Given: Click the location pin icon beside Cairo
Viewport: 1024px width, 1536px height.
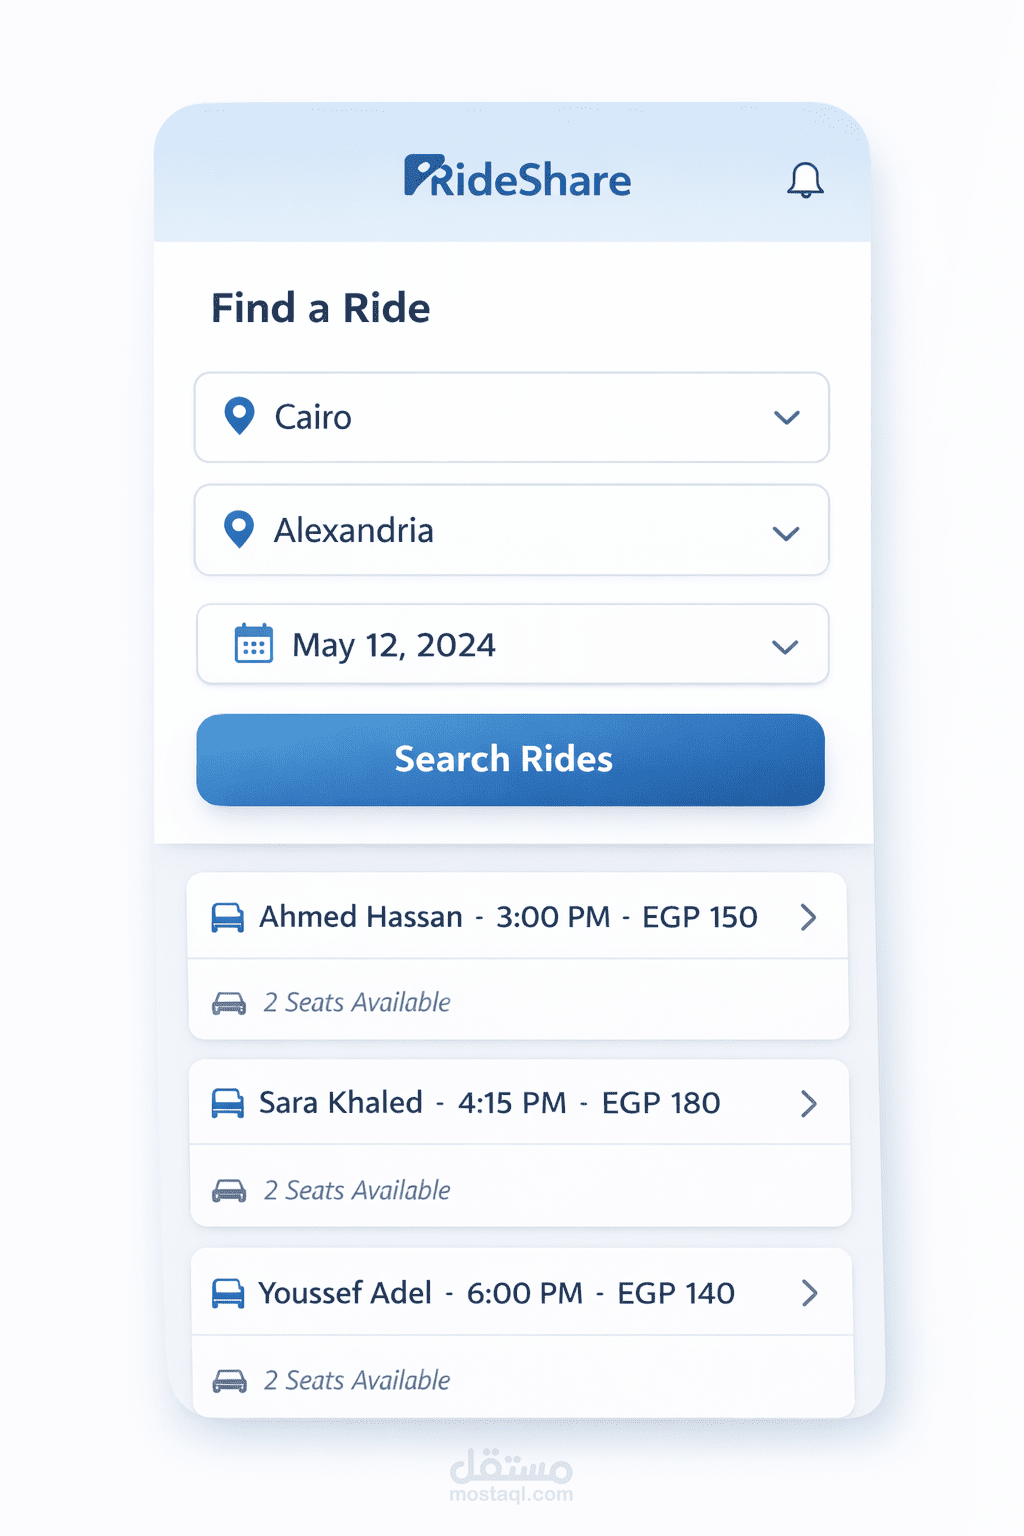Looking at the screenshot, I should point(241,418).
